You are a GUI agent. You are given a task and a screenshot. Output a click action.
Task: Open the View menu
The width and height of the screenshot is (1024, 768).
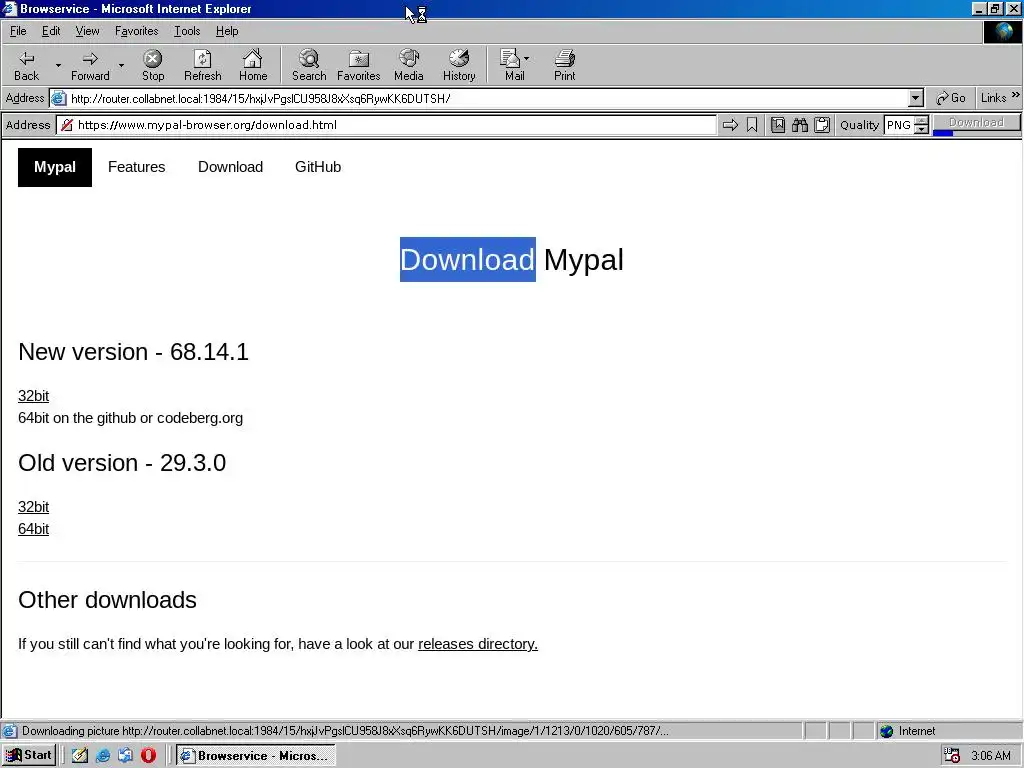[88, 31]
